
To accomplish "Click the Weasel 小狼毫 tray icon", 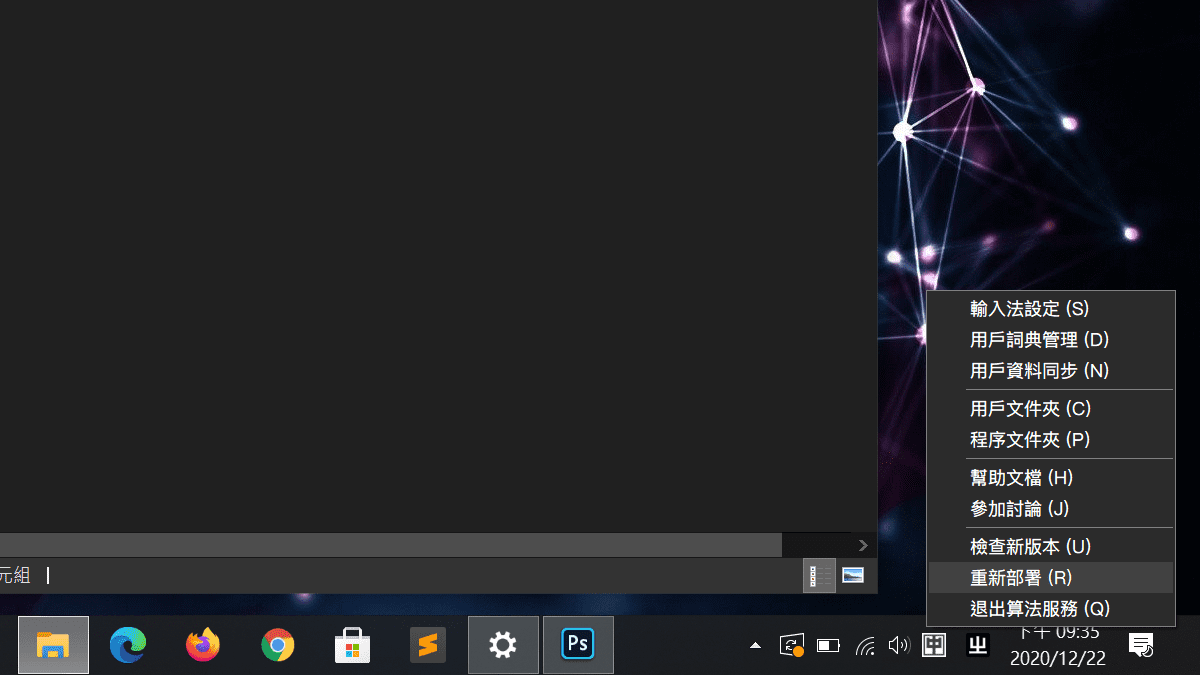I will tap(977, 645).
